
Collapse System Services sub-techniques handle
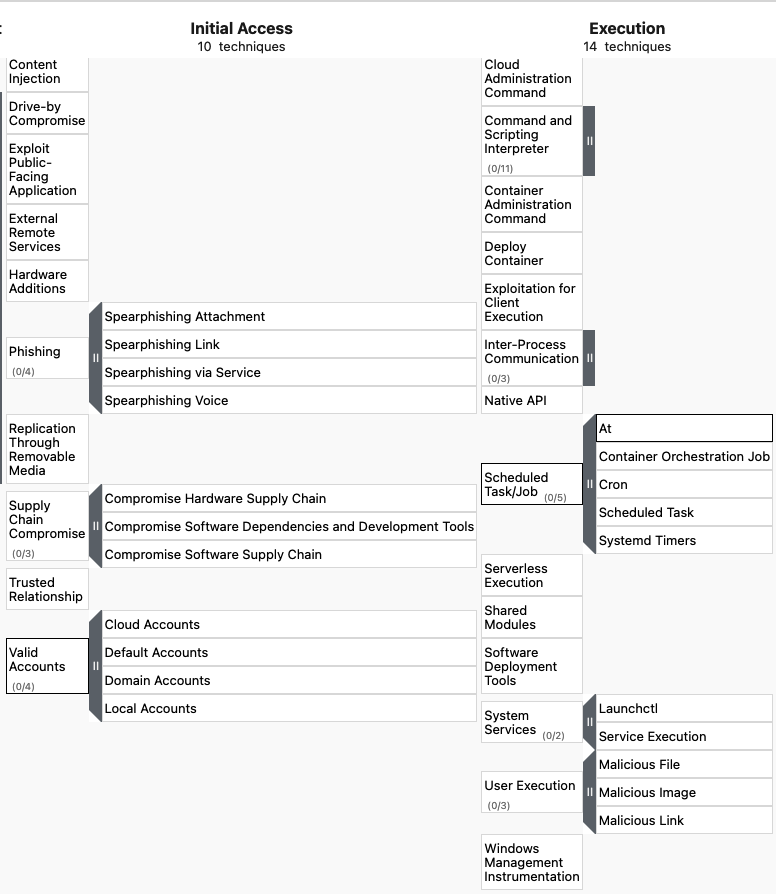click(590, 722)
